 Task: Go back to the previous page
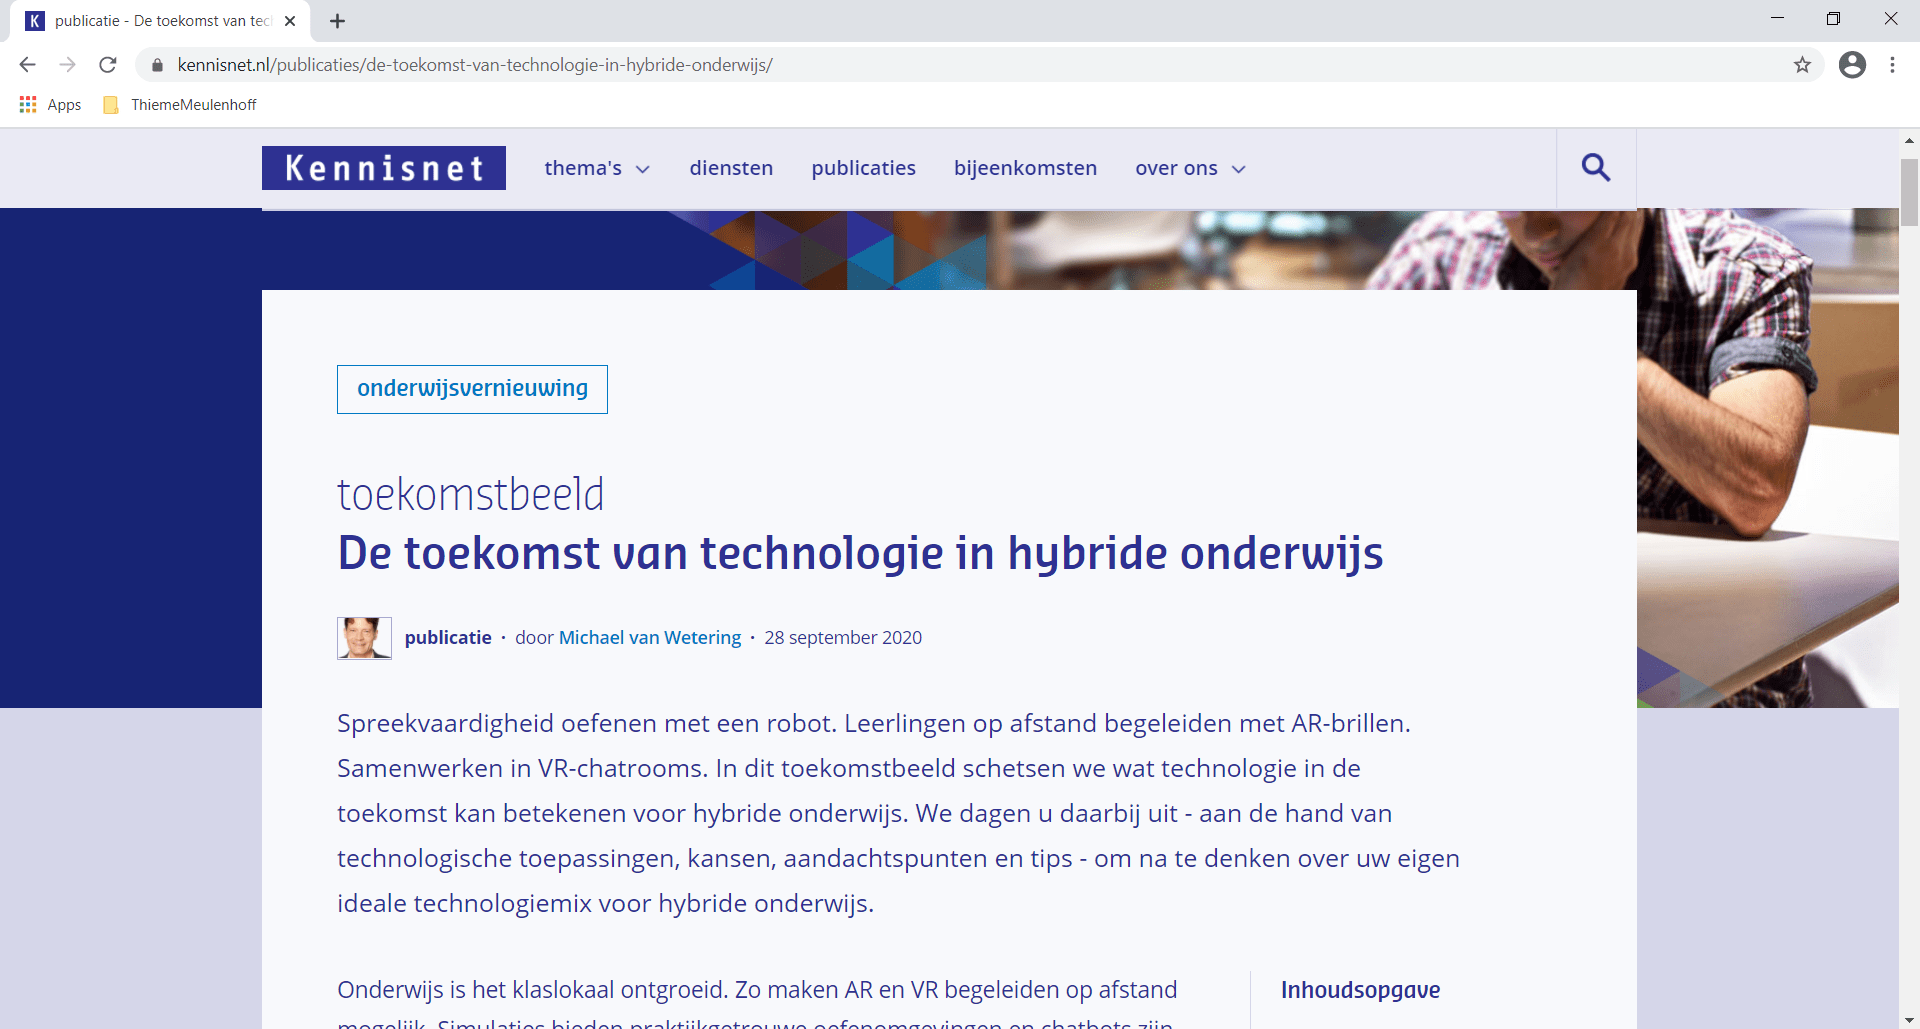(27, 65)
